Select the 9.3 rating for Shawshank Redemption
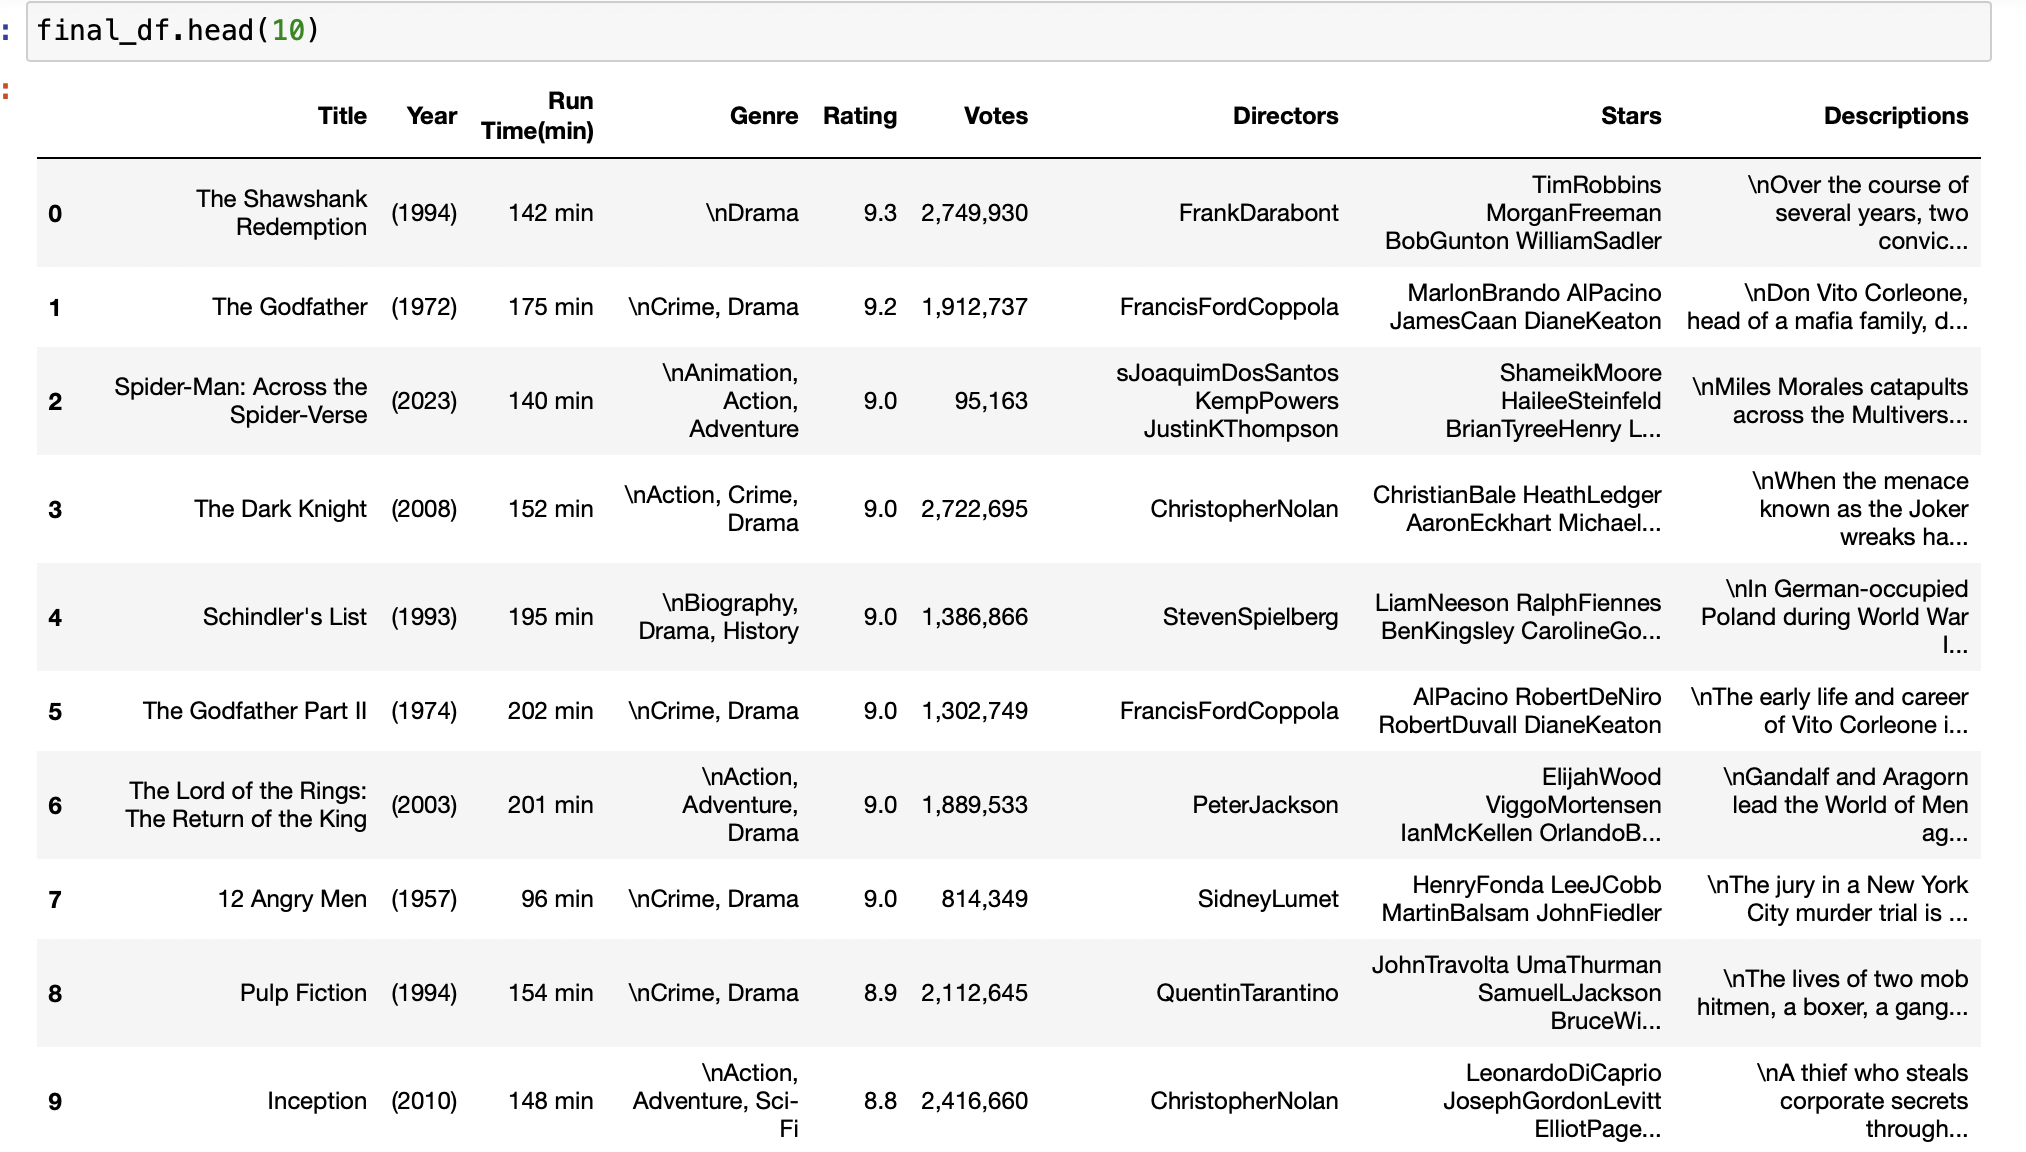2026x1152 pixels. 880,213
